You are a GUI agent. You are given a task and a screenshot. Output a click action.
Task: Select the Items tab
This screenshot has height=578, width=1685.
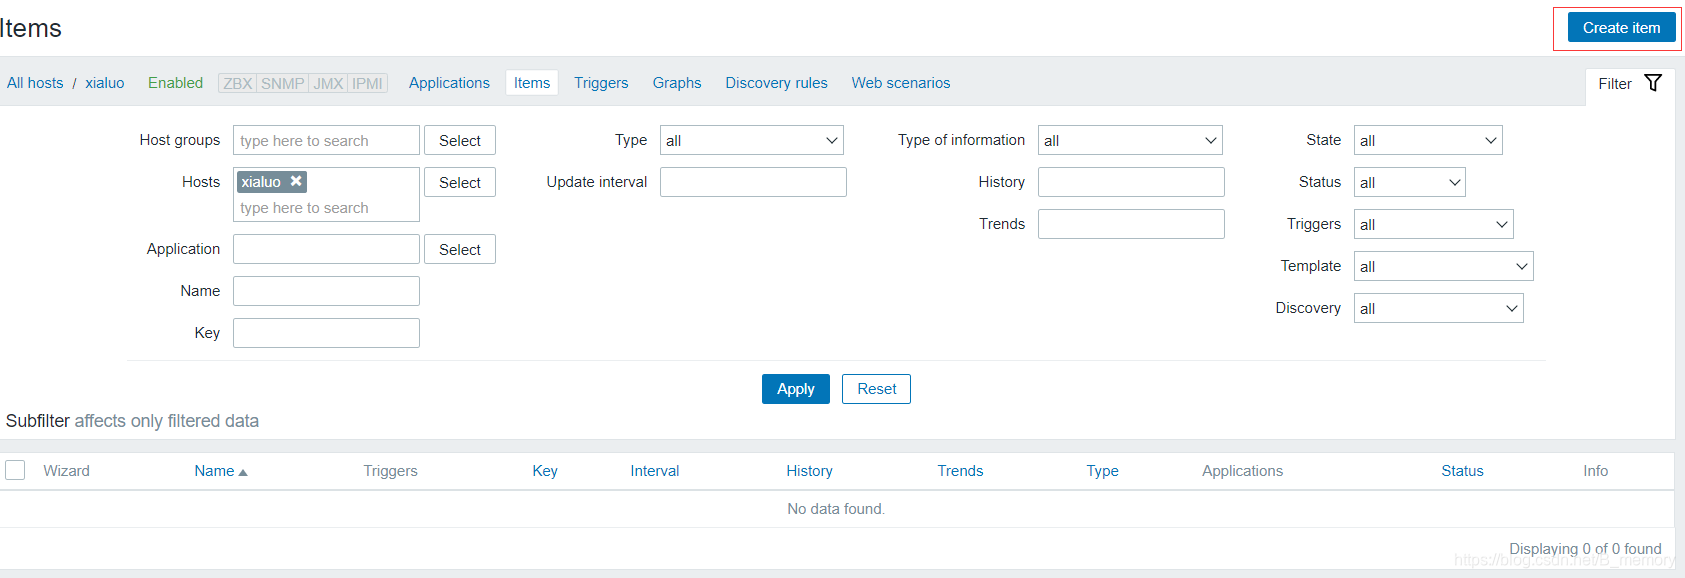532,83
